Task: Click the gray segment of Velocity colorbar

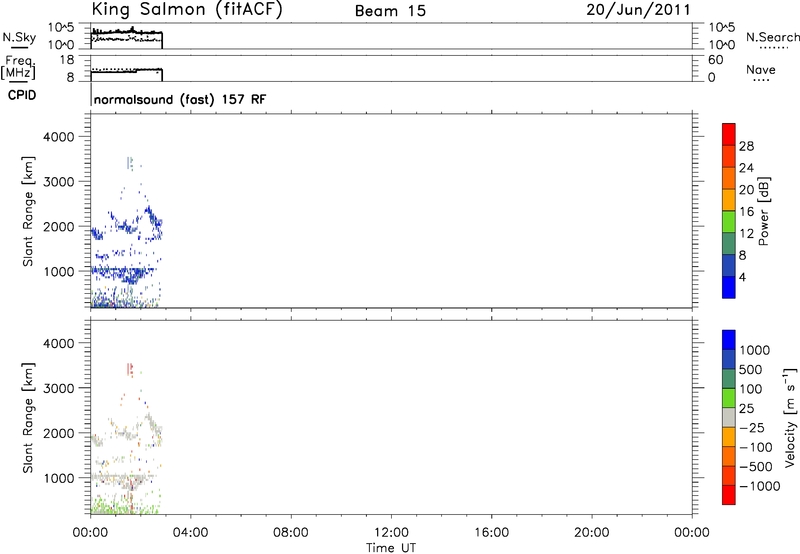Action: pyautogui.click(x=729, y=417)
